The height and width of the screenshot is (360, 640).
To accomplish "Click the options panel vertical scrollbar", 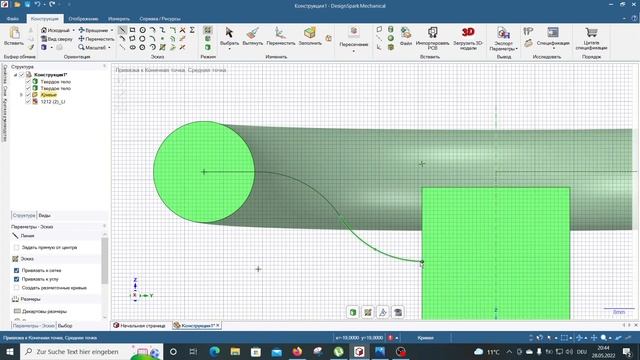I will (x=104, y=260).
